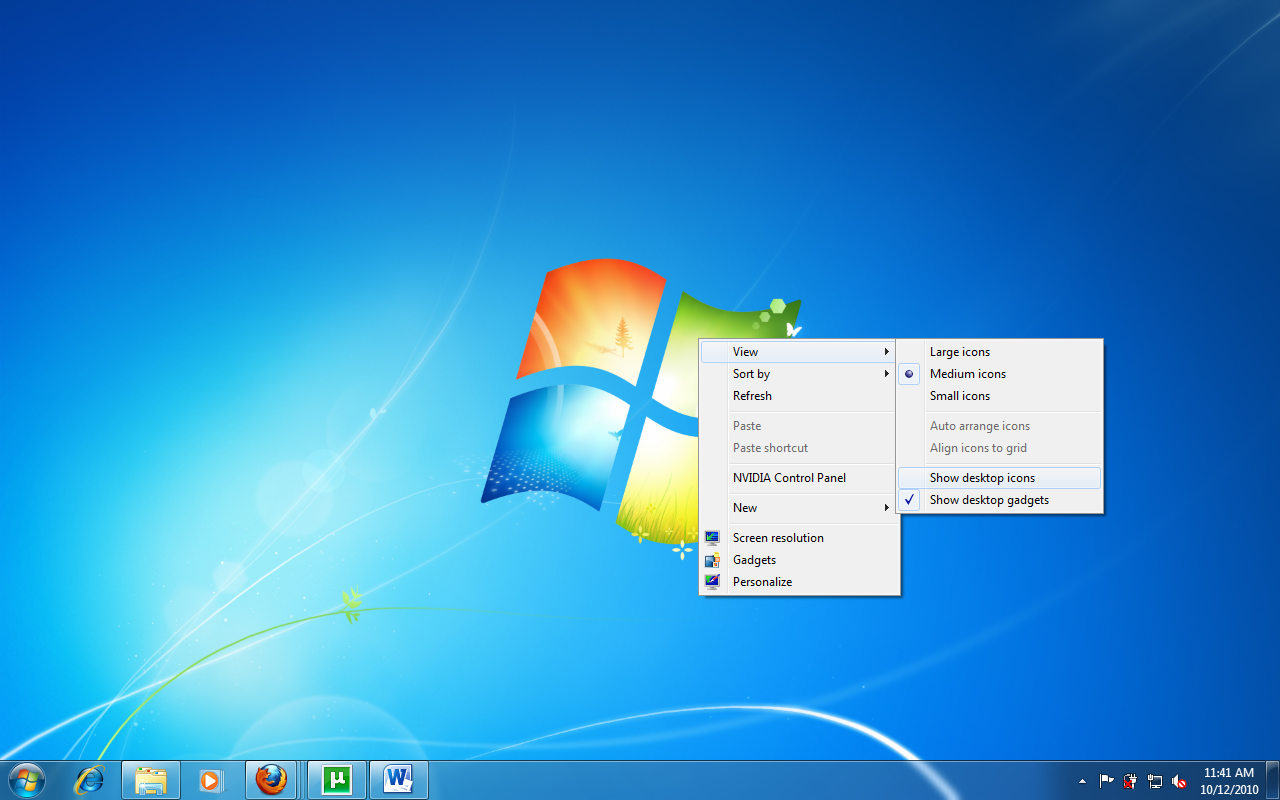Click the network status tray icon
Screen dimensions: 1280x800
click(1154, 780)
